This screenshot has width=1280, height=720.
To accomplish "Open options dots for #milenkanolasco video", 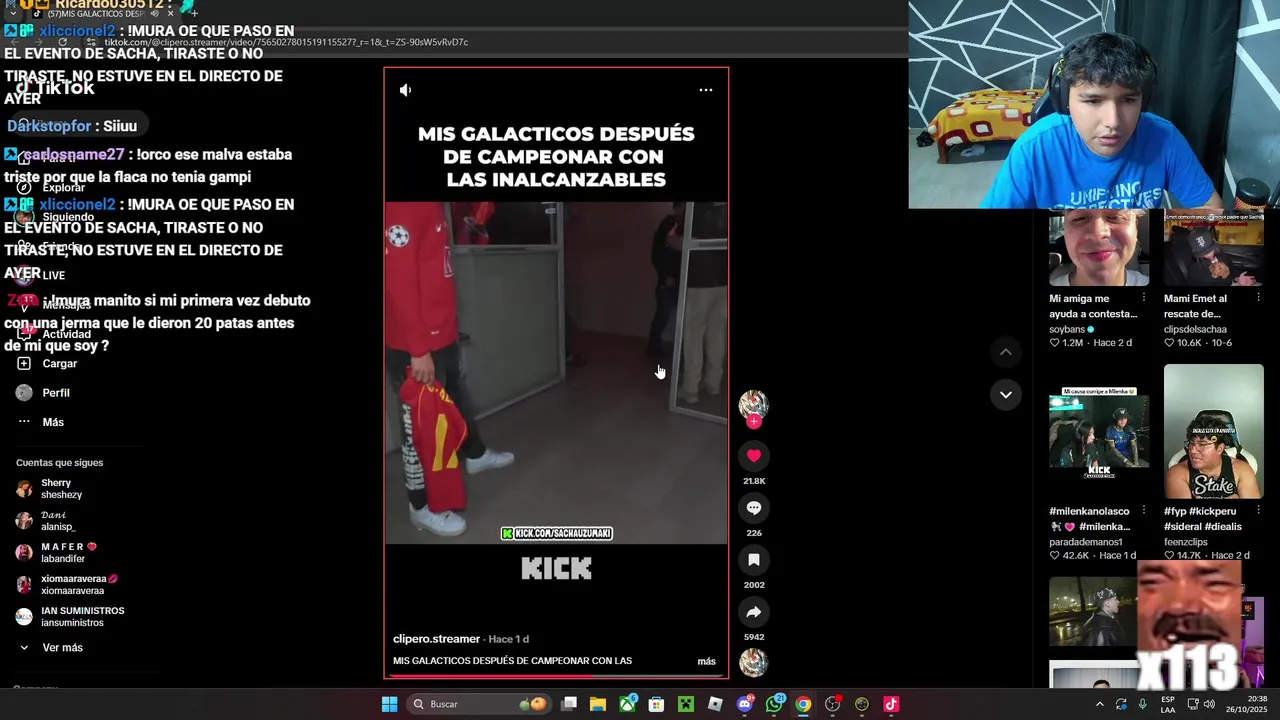I will click(1144, 511).
